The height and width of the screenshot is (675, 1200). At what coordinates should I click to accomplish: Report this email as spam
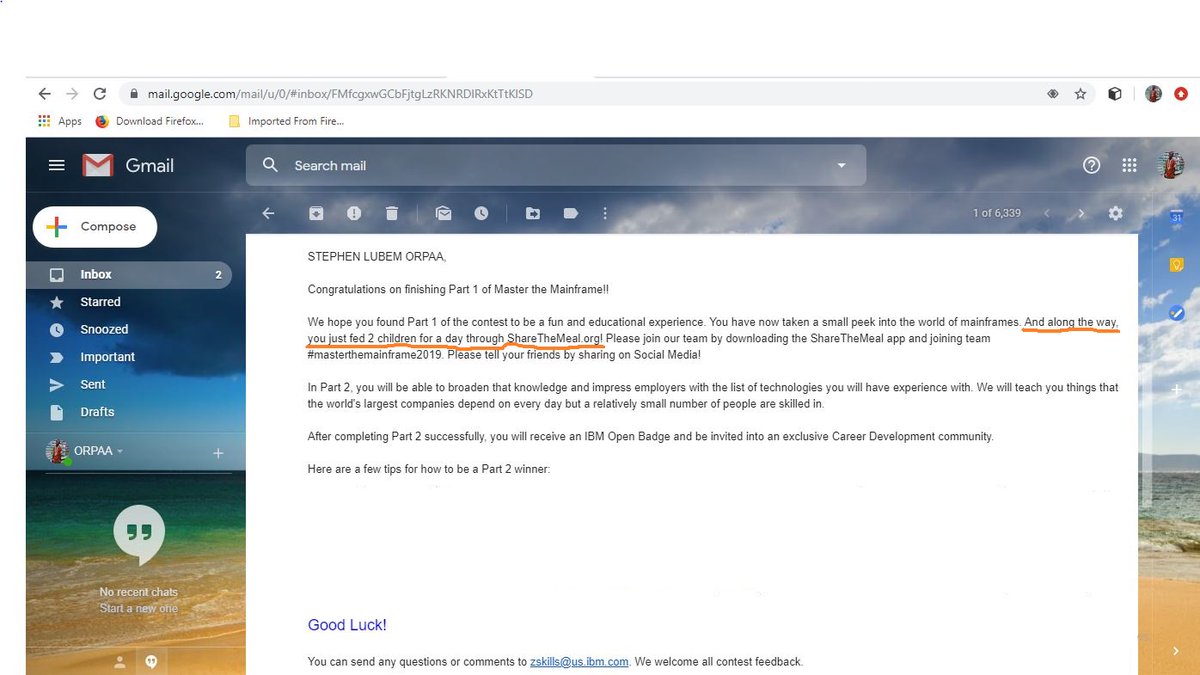coord(354,213)
